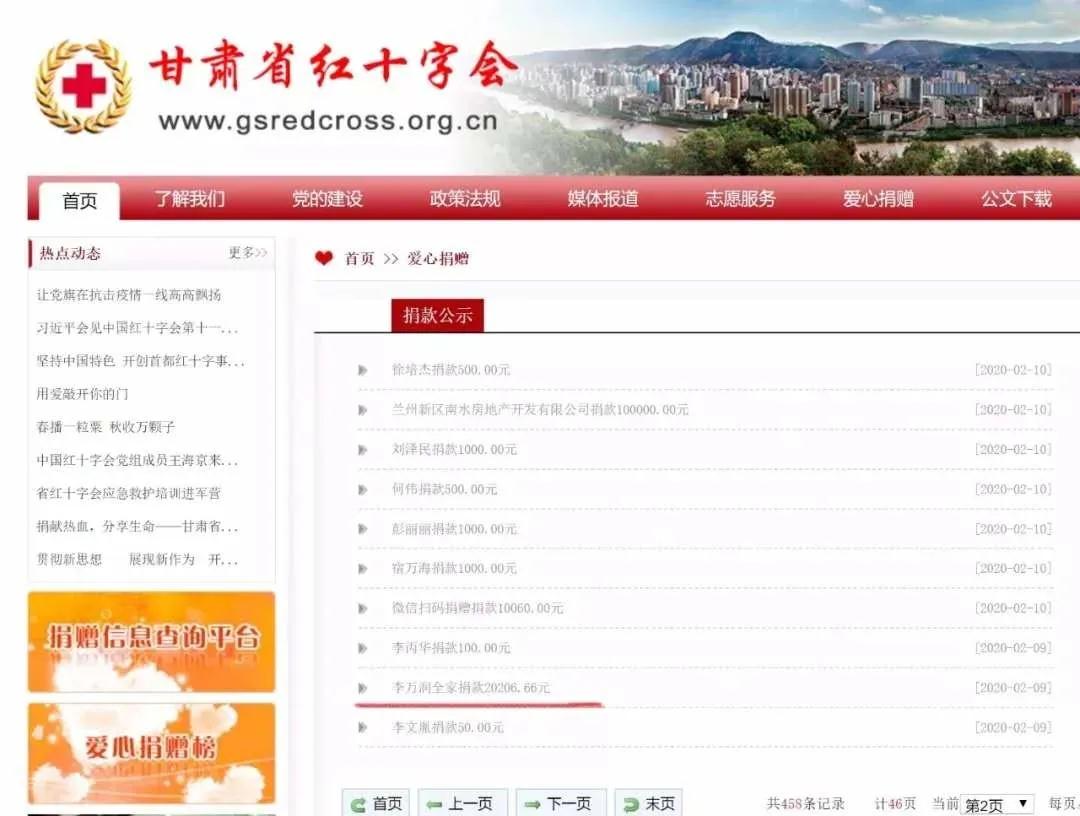
Task: Click arrow bullet beside 何伟捐款500.00元
Action: pyautogui.click(x=363, y=489)
